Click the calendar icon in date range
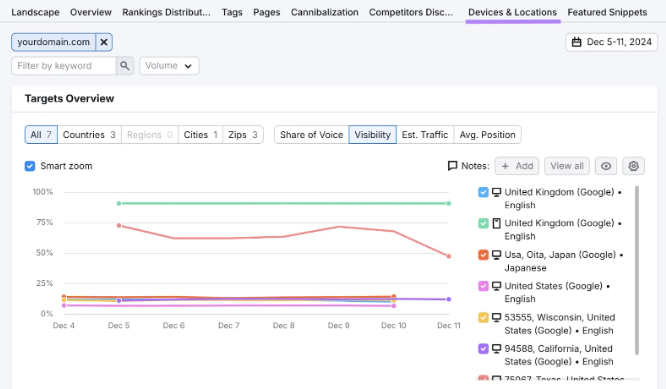 coord(576,42)
